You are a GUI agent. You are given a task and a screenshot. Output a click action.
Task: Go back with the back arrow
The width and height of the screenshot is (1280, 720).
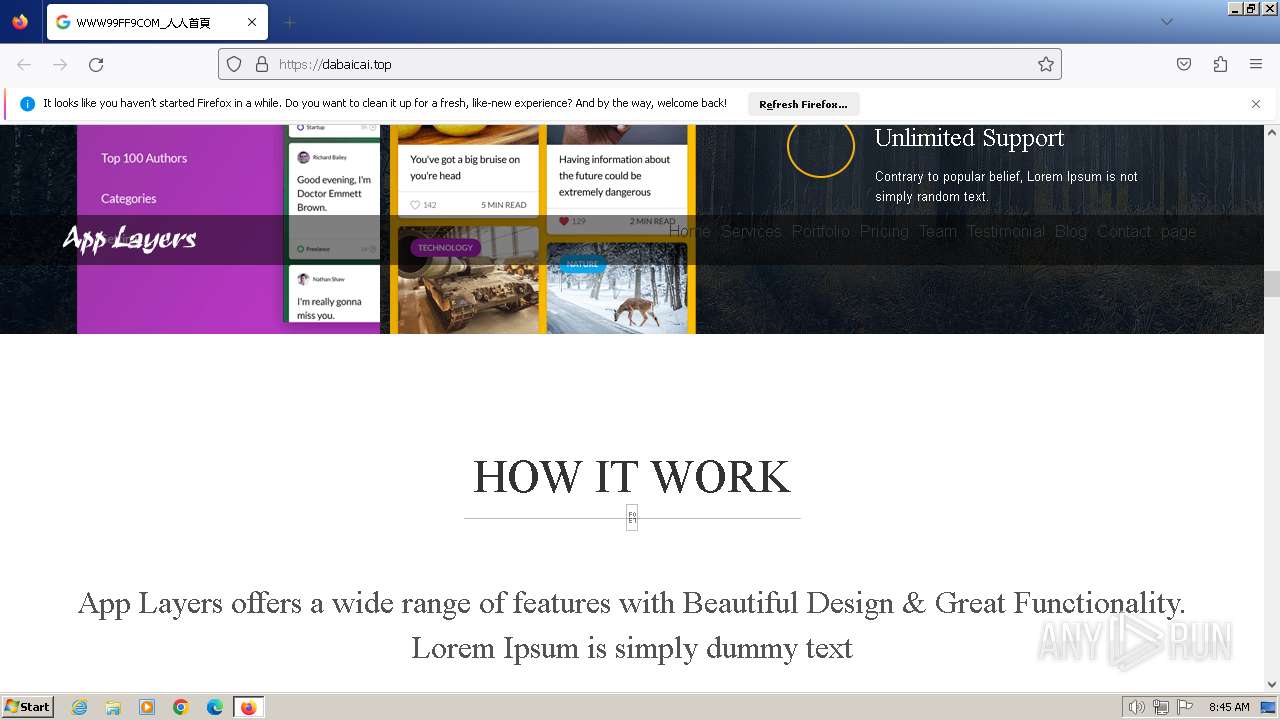[24, 64]
